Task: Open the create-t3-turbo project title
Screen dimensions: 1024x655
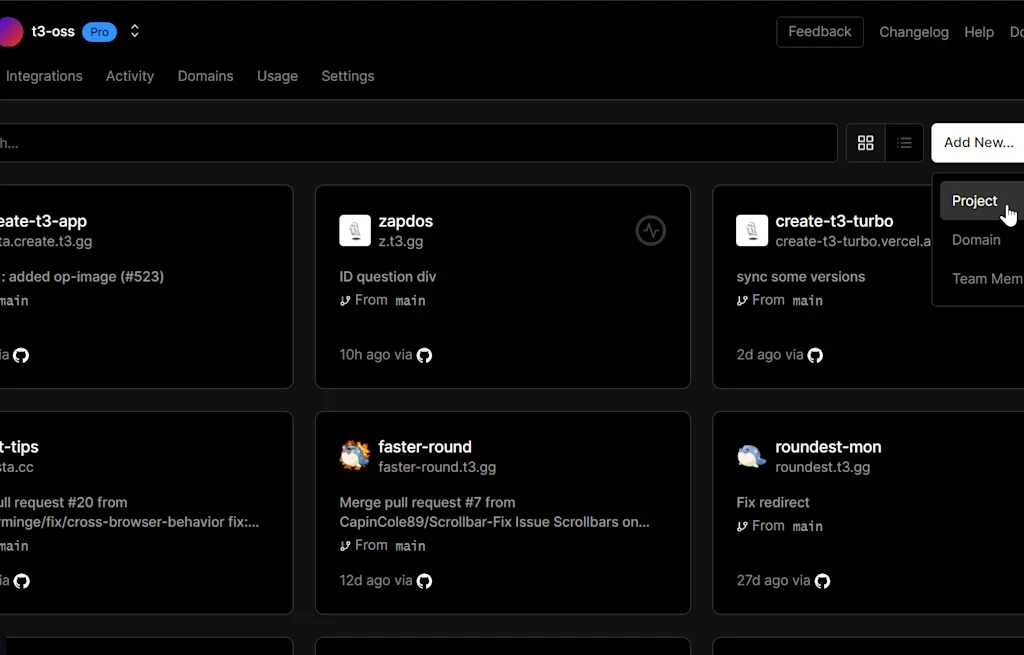Action: [x=834, y=221]
